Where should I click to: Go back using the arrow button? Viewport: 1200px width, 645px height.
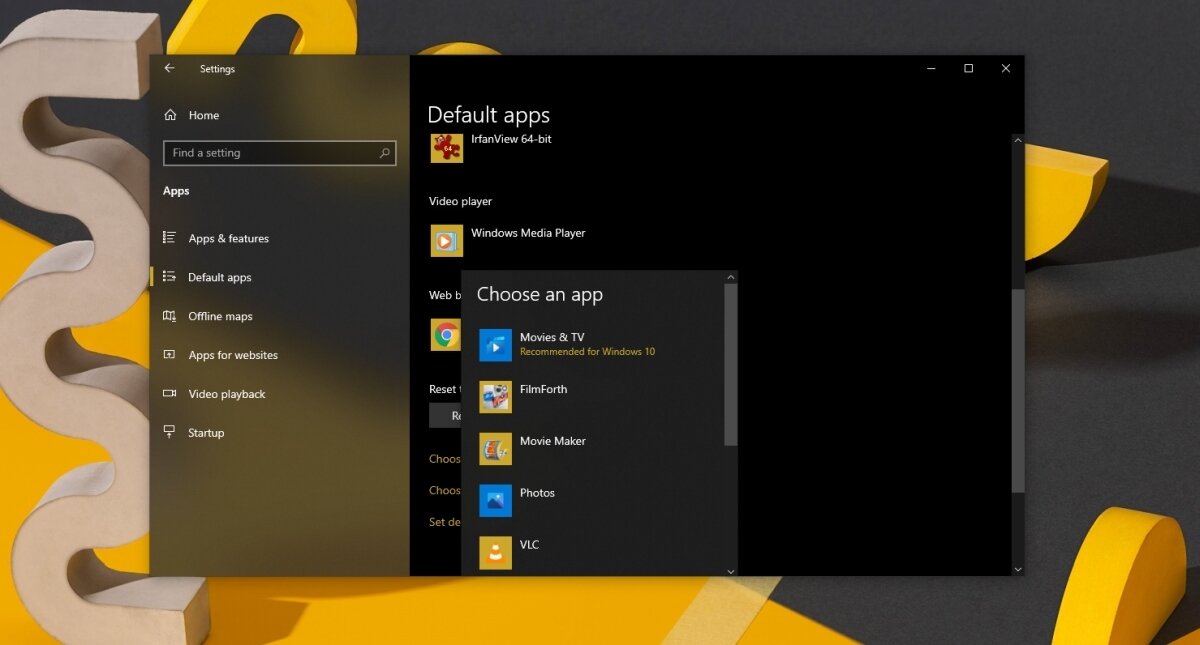(169, 68)
